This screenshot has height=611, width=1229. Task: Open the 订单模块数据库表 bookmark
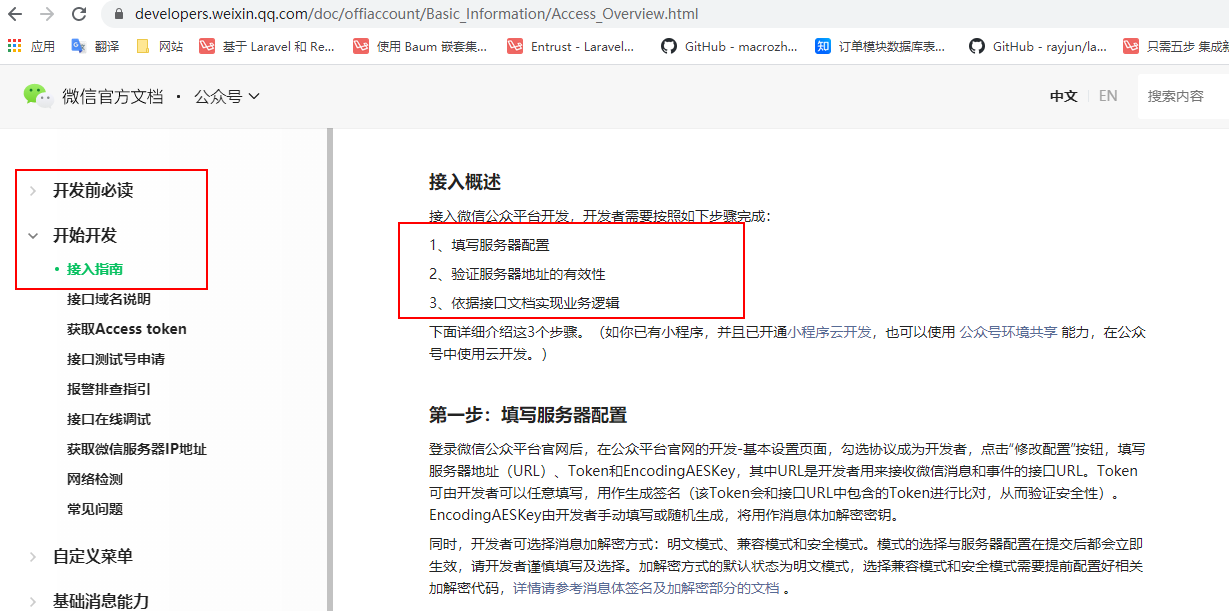click(x=880, y=46)
